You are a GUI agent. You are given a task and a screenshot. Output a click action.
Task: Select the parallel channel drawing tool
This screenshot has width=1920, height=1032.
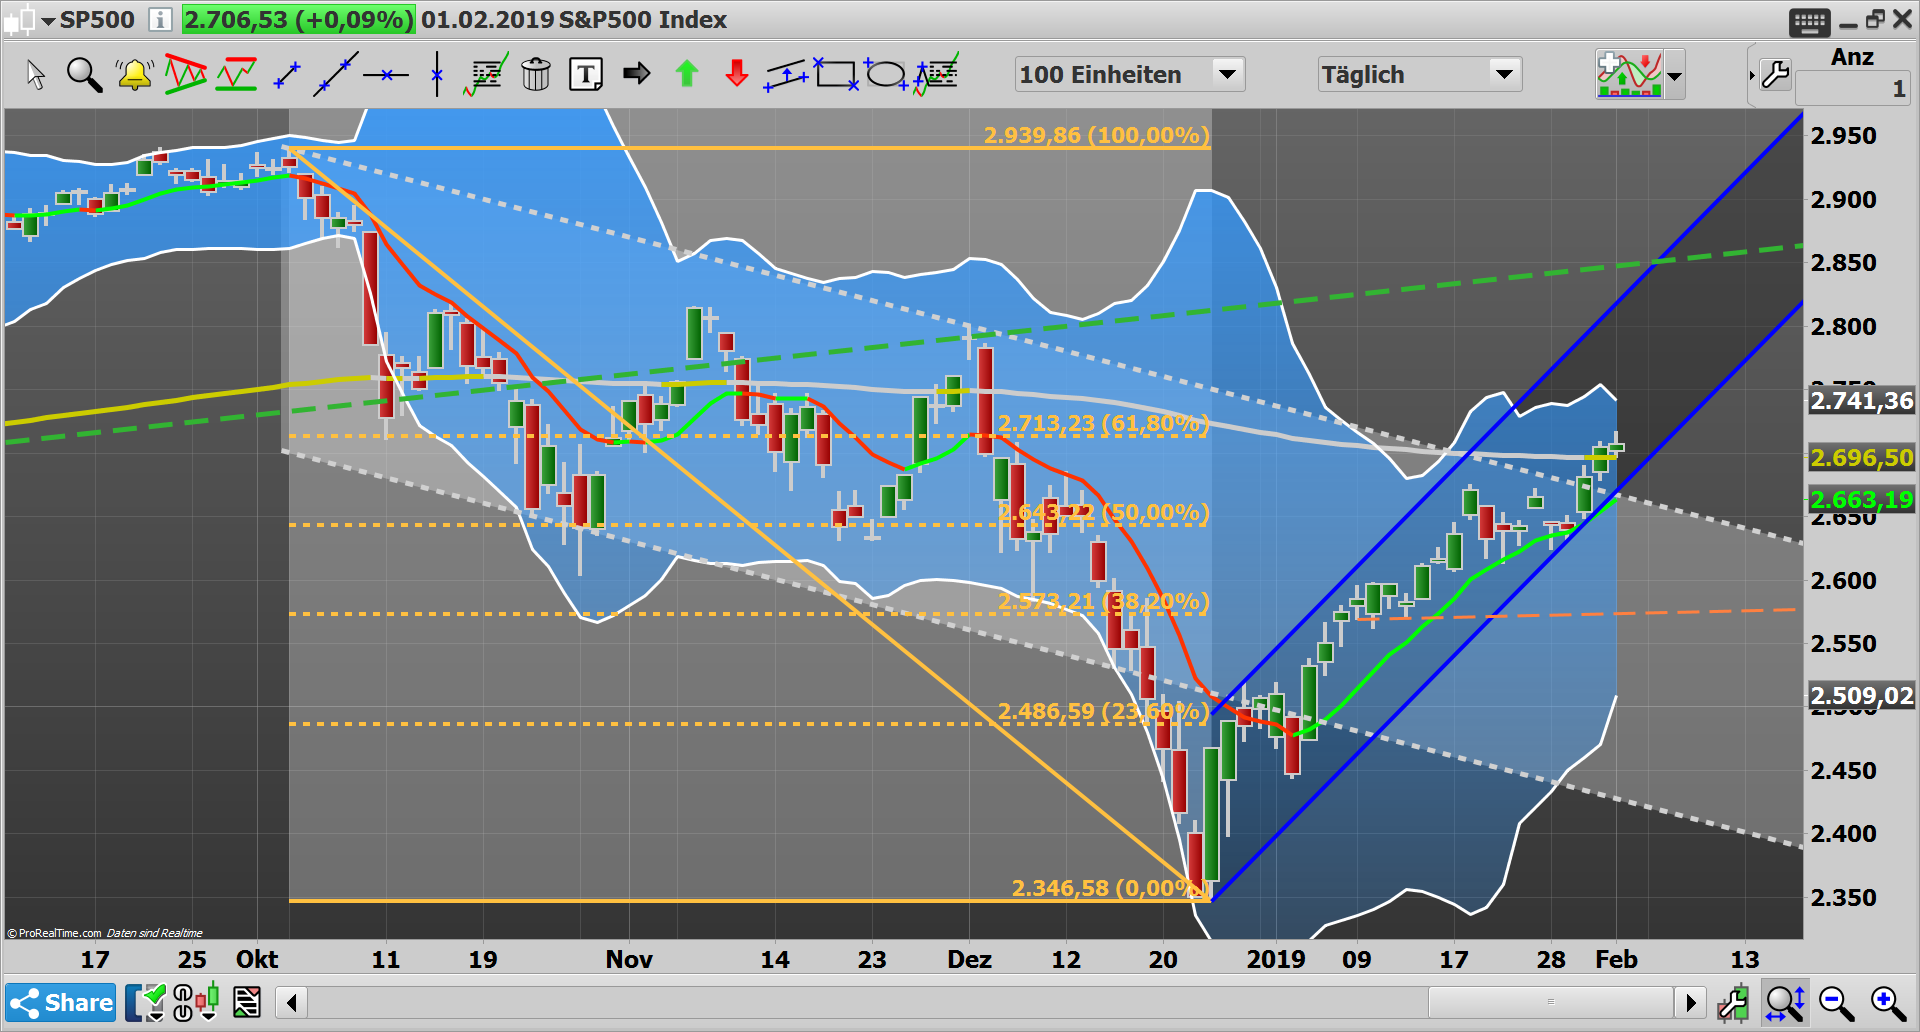(x=787, y=75)
